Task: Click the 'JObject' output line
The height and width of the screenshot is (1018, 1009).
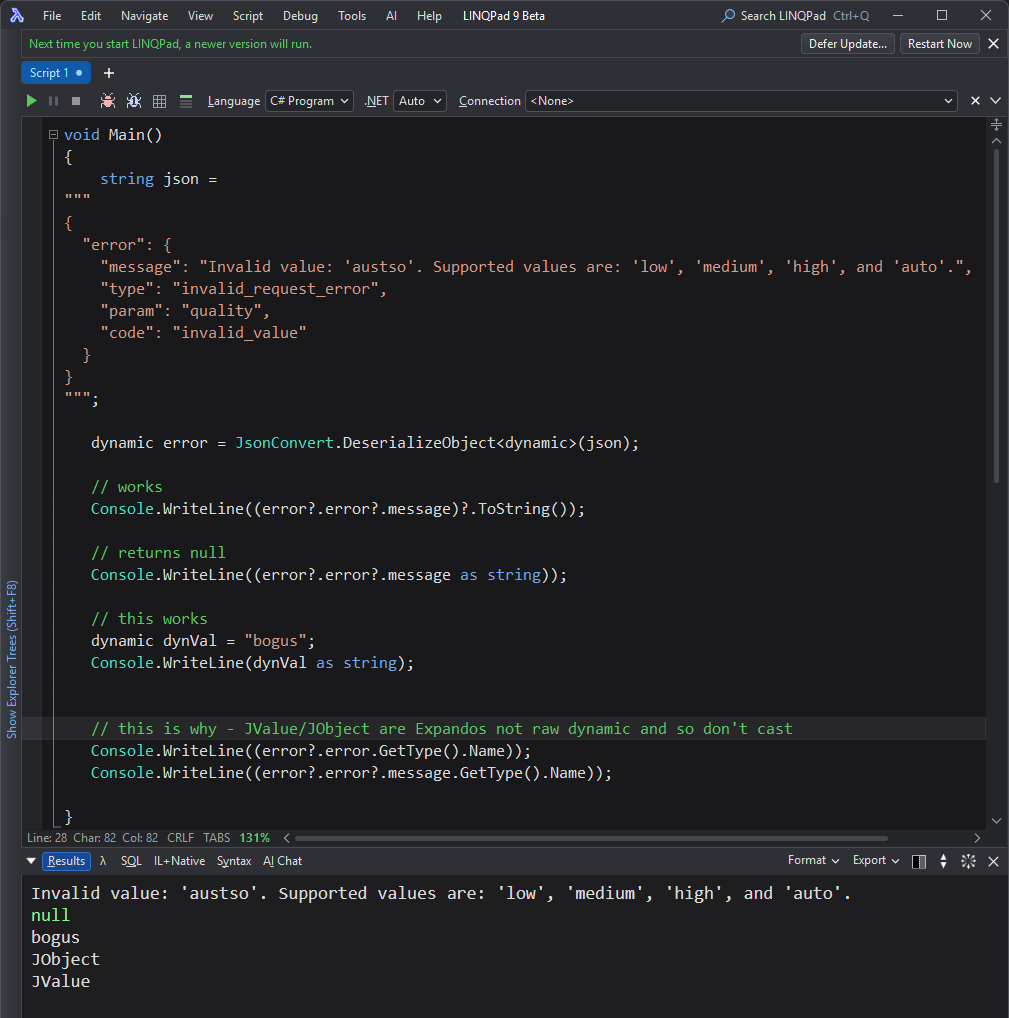Action: pos(66,959)
